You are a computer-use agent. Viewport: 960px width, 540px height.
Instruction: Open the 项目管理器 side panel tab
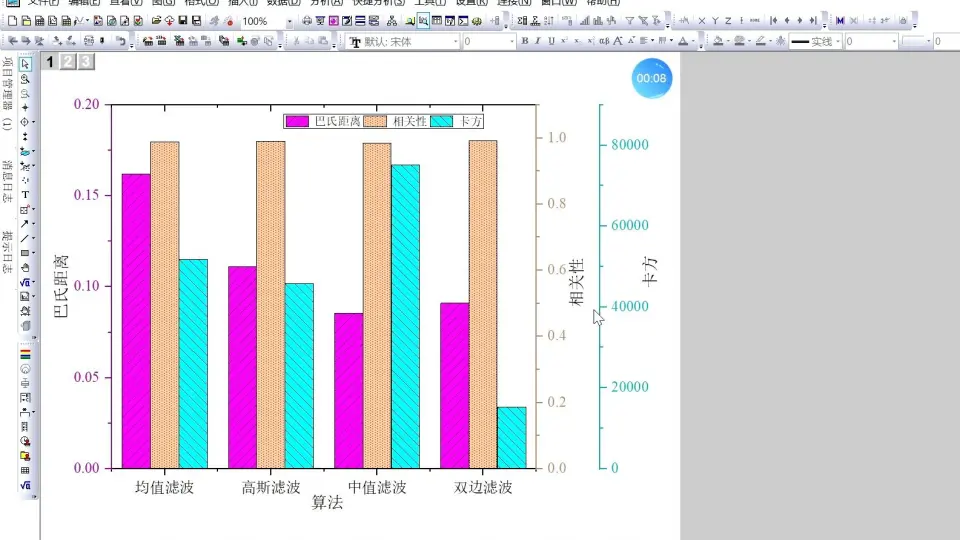pos(7,93)
